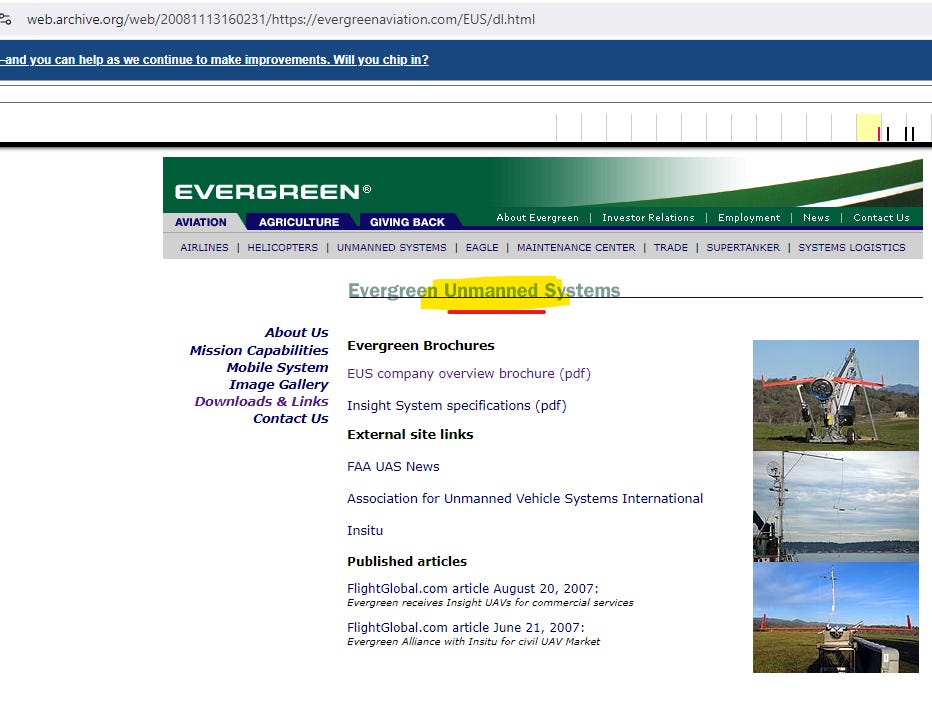Image resolution: width=932 pixels, height=715 pixels.
Task: Select Downloads & Links in the sidebar
Action: click(261, 401)
